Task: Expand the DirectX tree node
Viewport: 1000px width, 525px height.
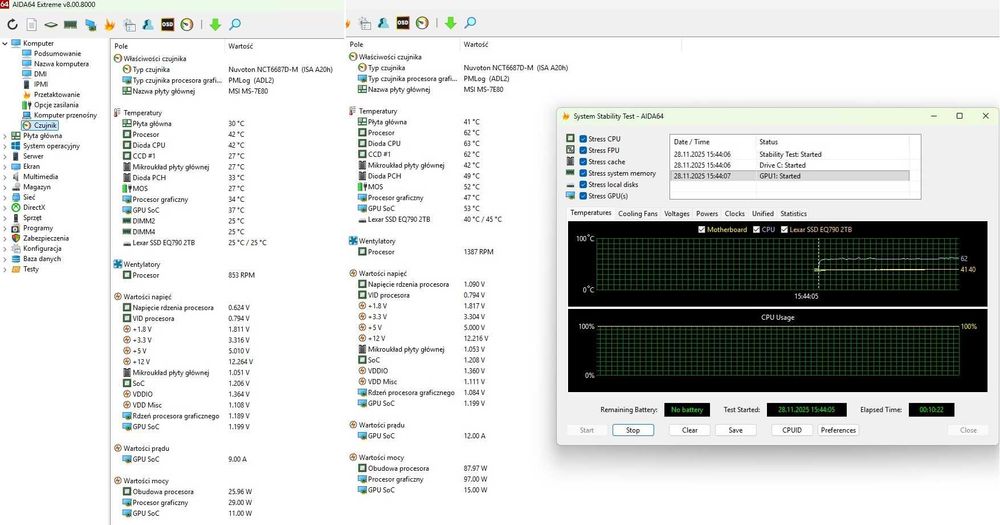Action: (5, 207)
